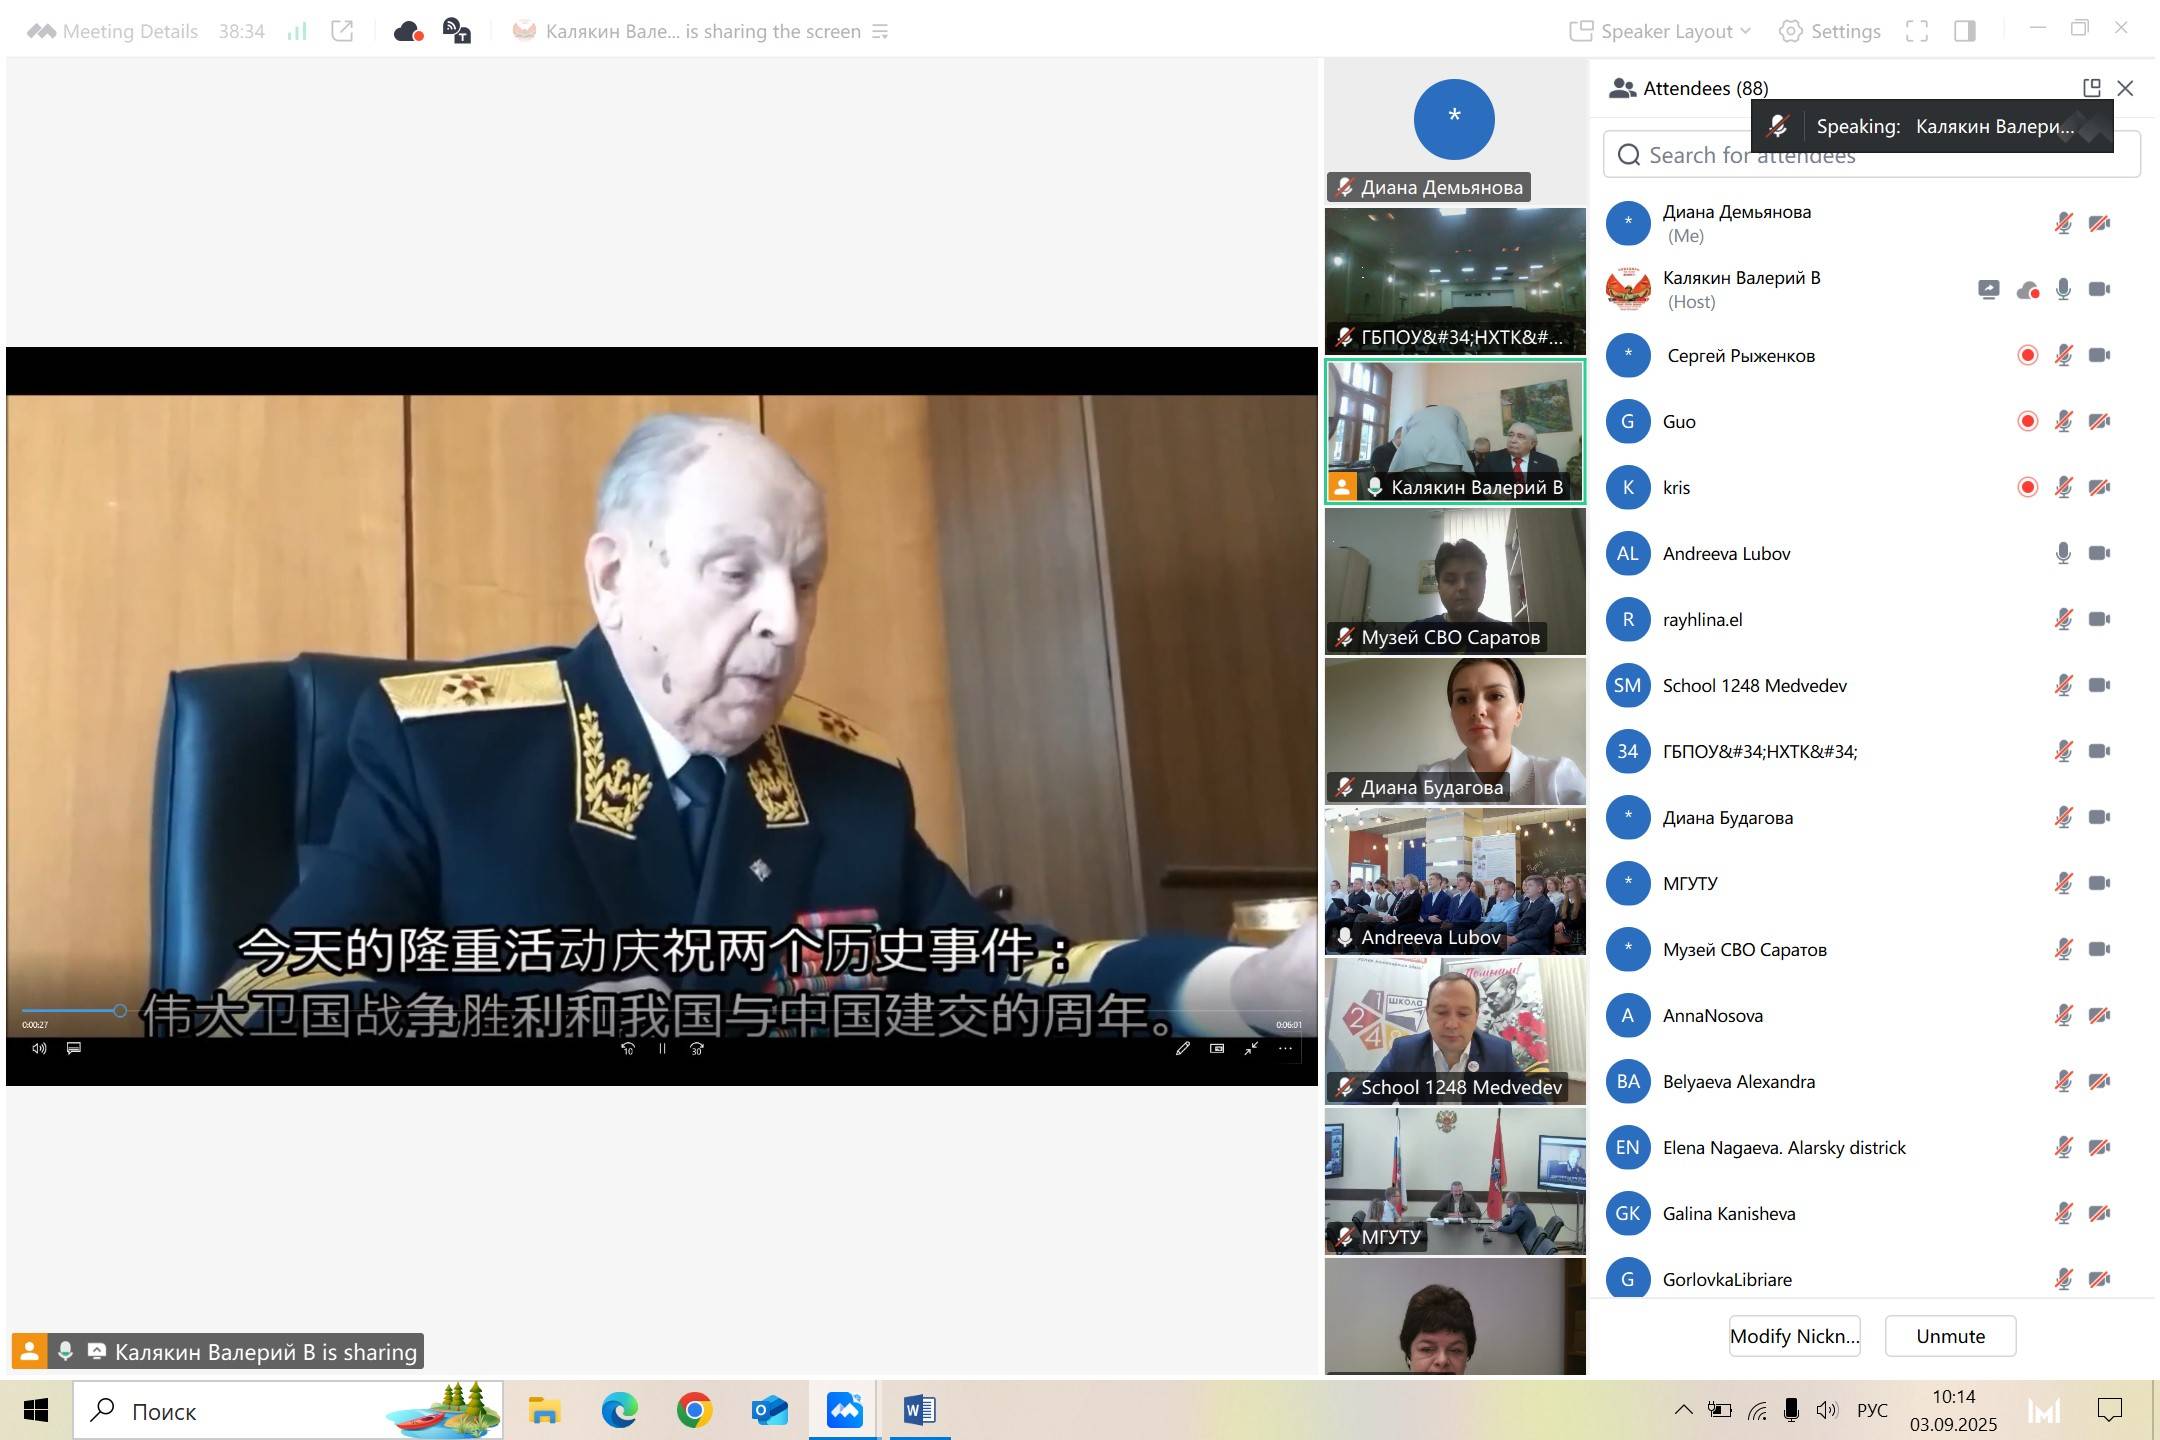Open the share meeting link icon

pyautogui.click(x=342, y=31)
